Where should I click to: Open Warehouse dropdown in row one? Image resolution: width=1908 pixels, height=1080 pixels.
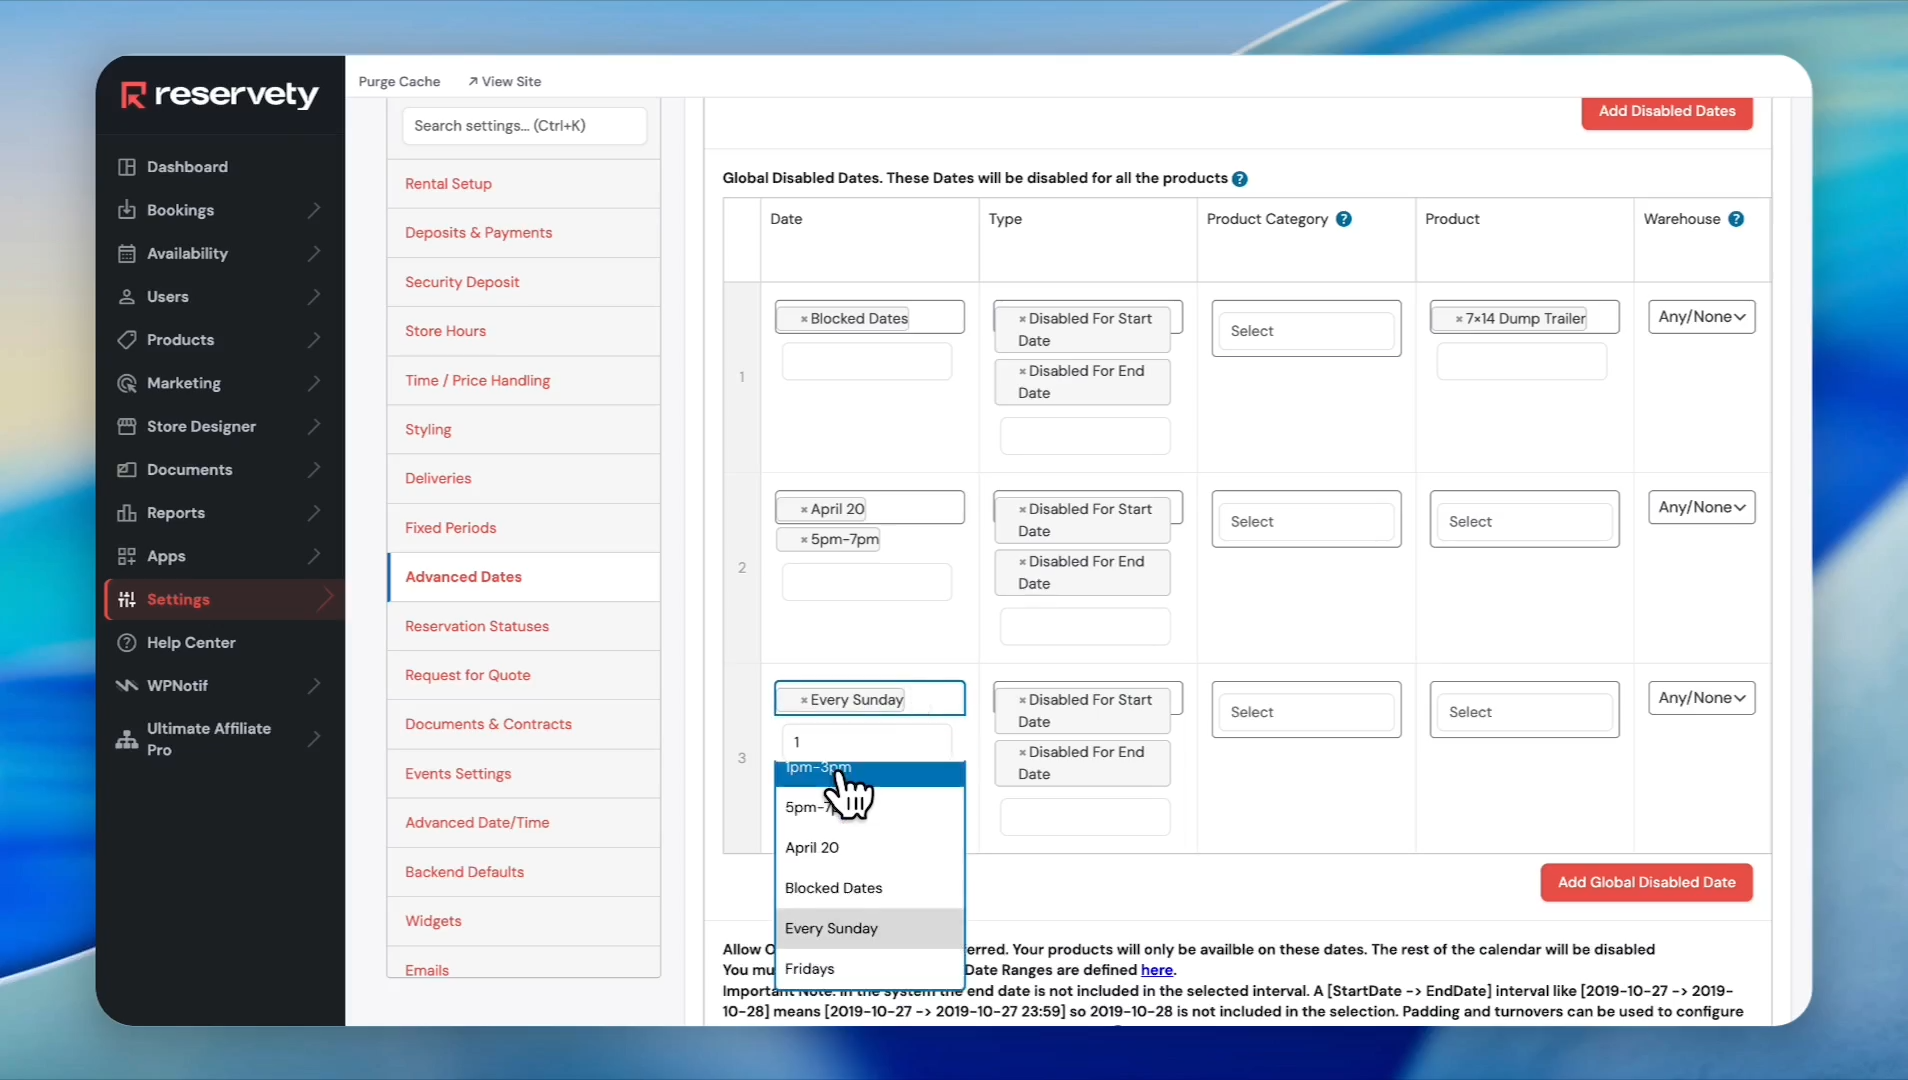pyautogui.click(x=1701, y=317)
